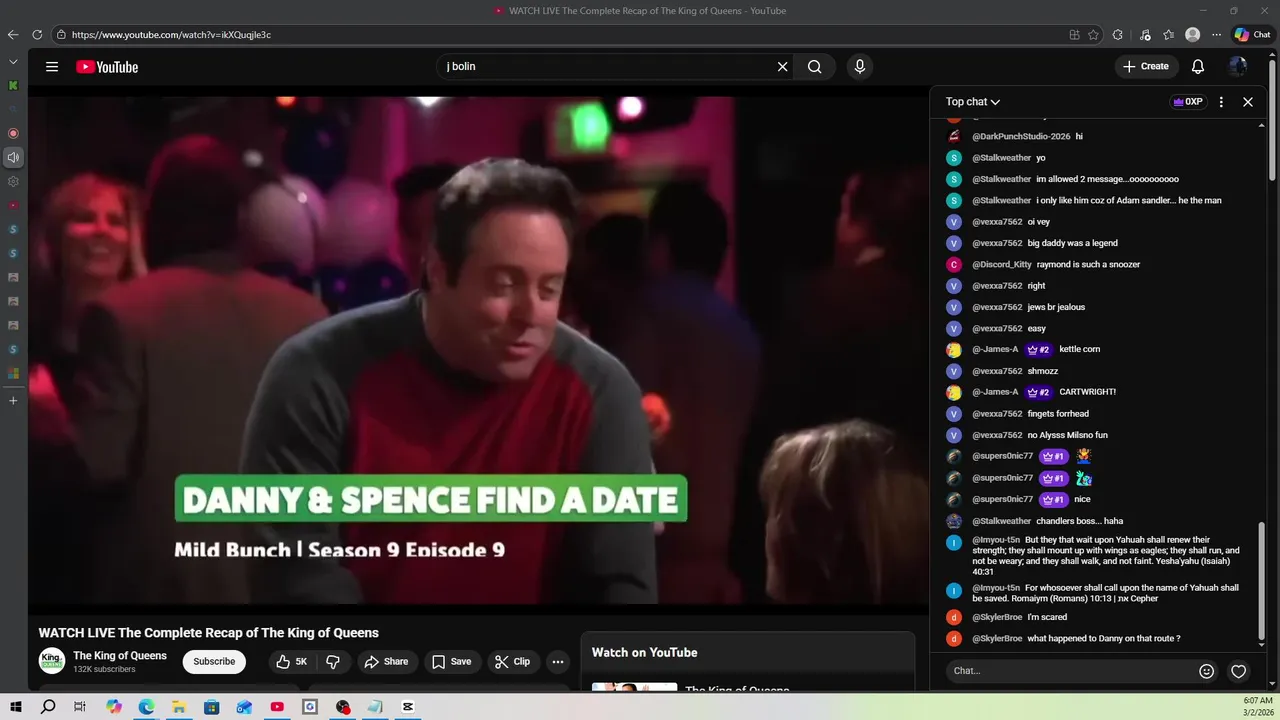
Task: Click The King of Queens channel name
Action: [x=120, y=656]
